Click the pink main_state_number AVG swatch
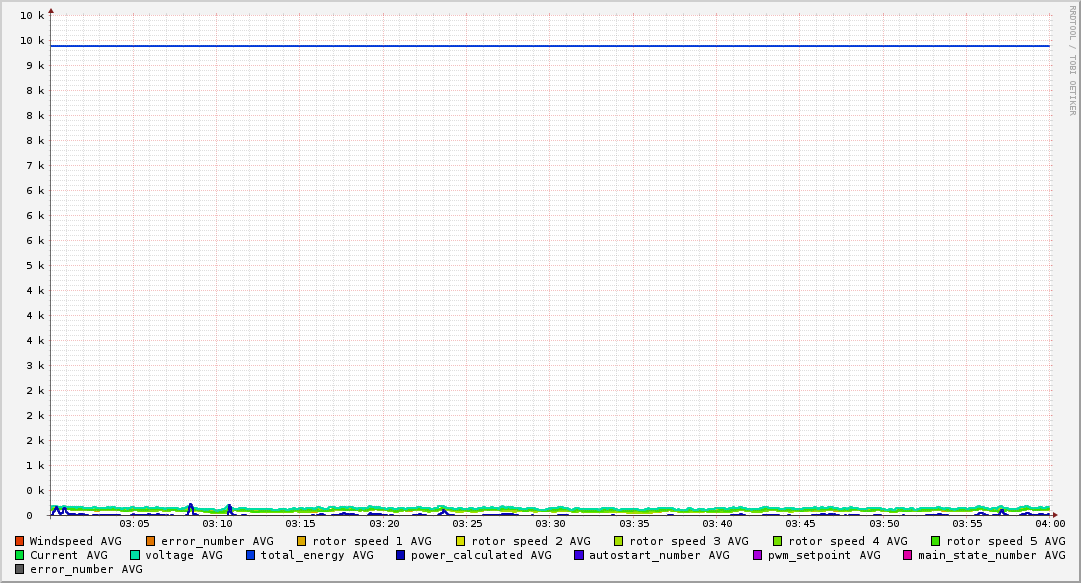This screenshot has height=583, width=1081. click(x=908, y=555)
